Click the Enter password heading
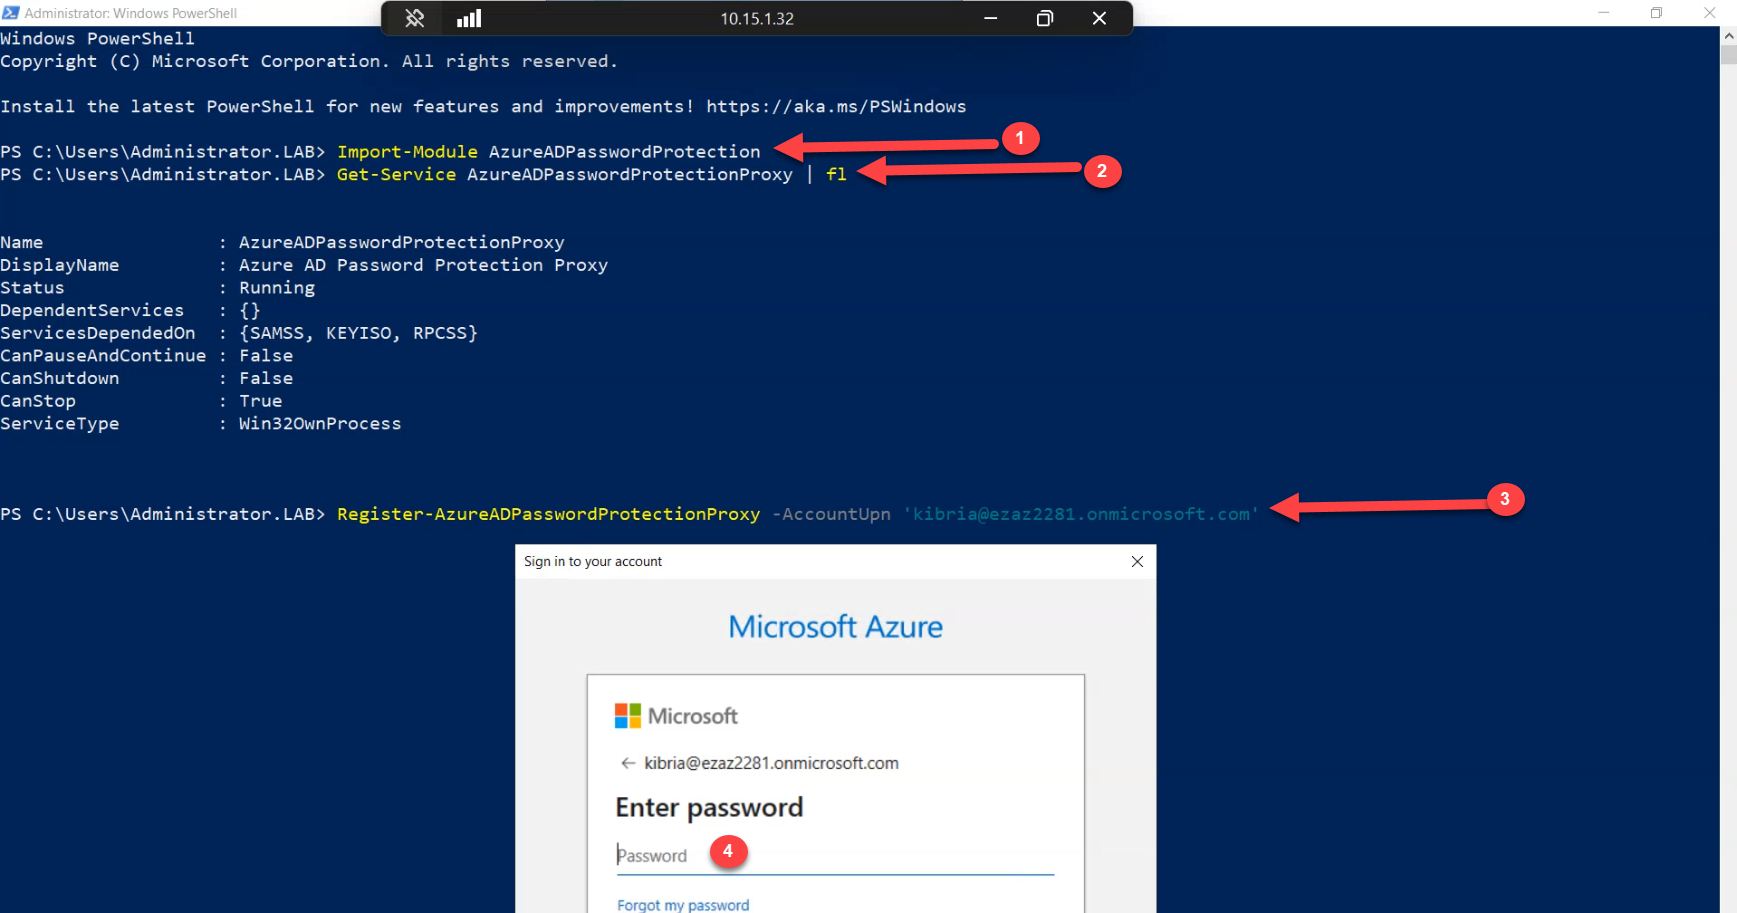Image resolution: width=1737 pixels, height=913 pixels. (709, 807)
